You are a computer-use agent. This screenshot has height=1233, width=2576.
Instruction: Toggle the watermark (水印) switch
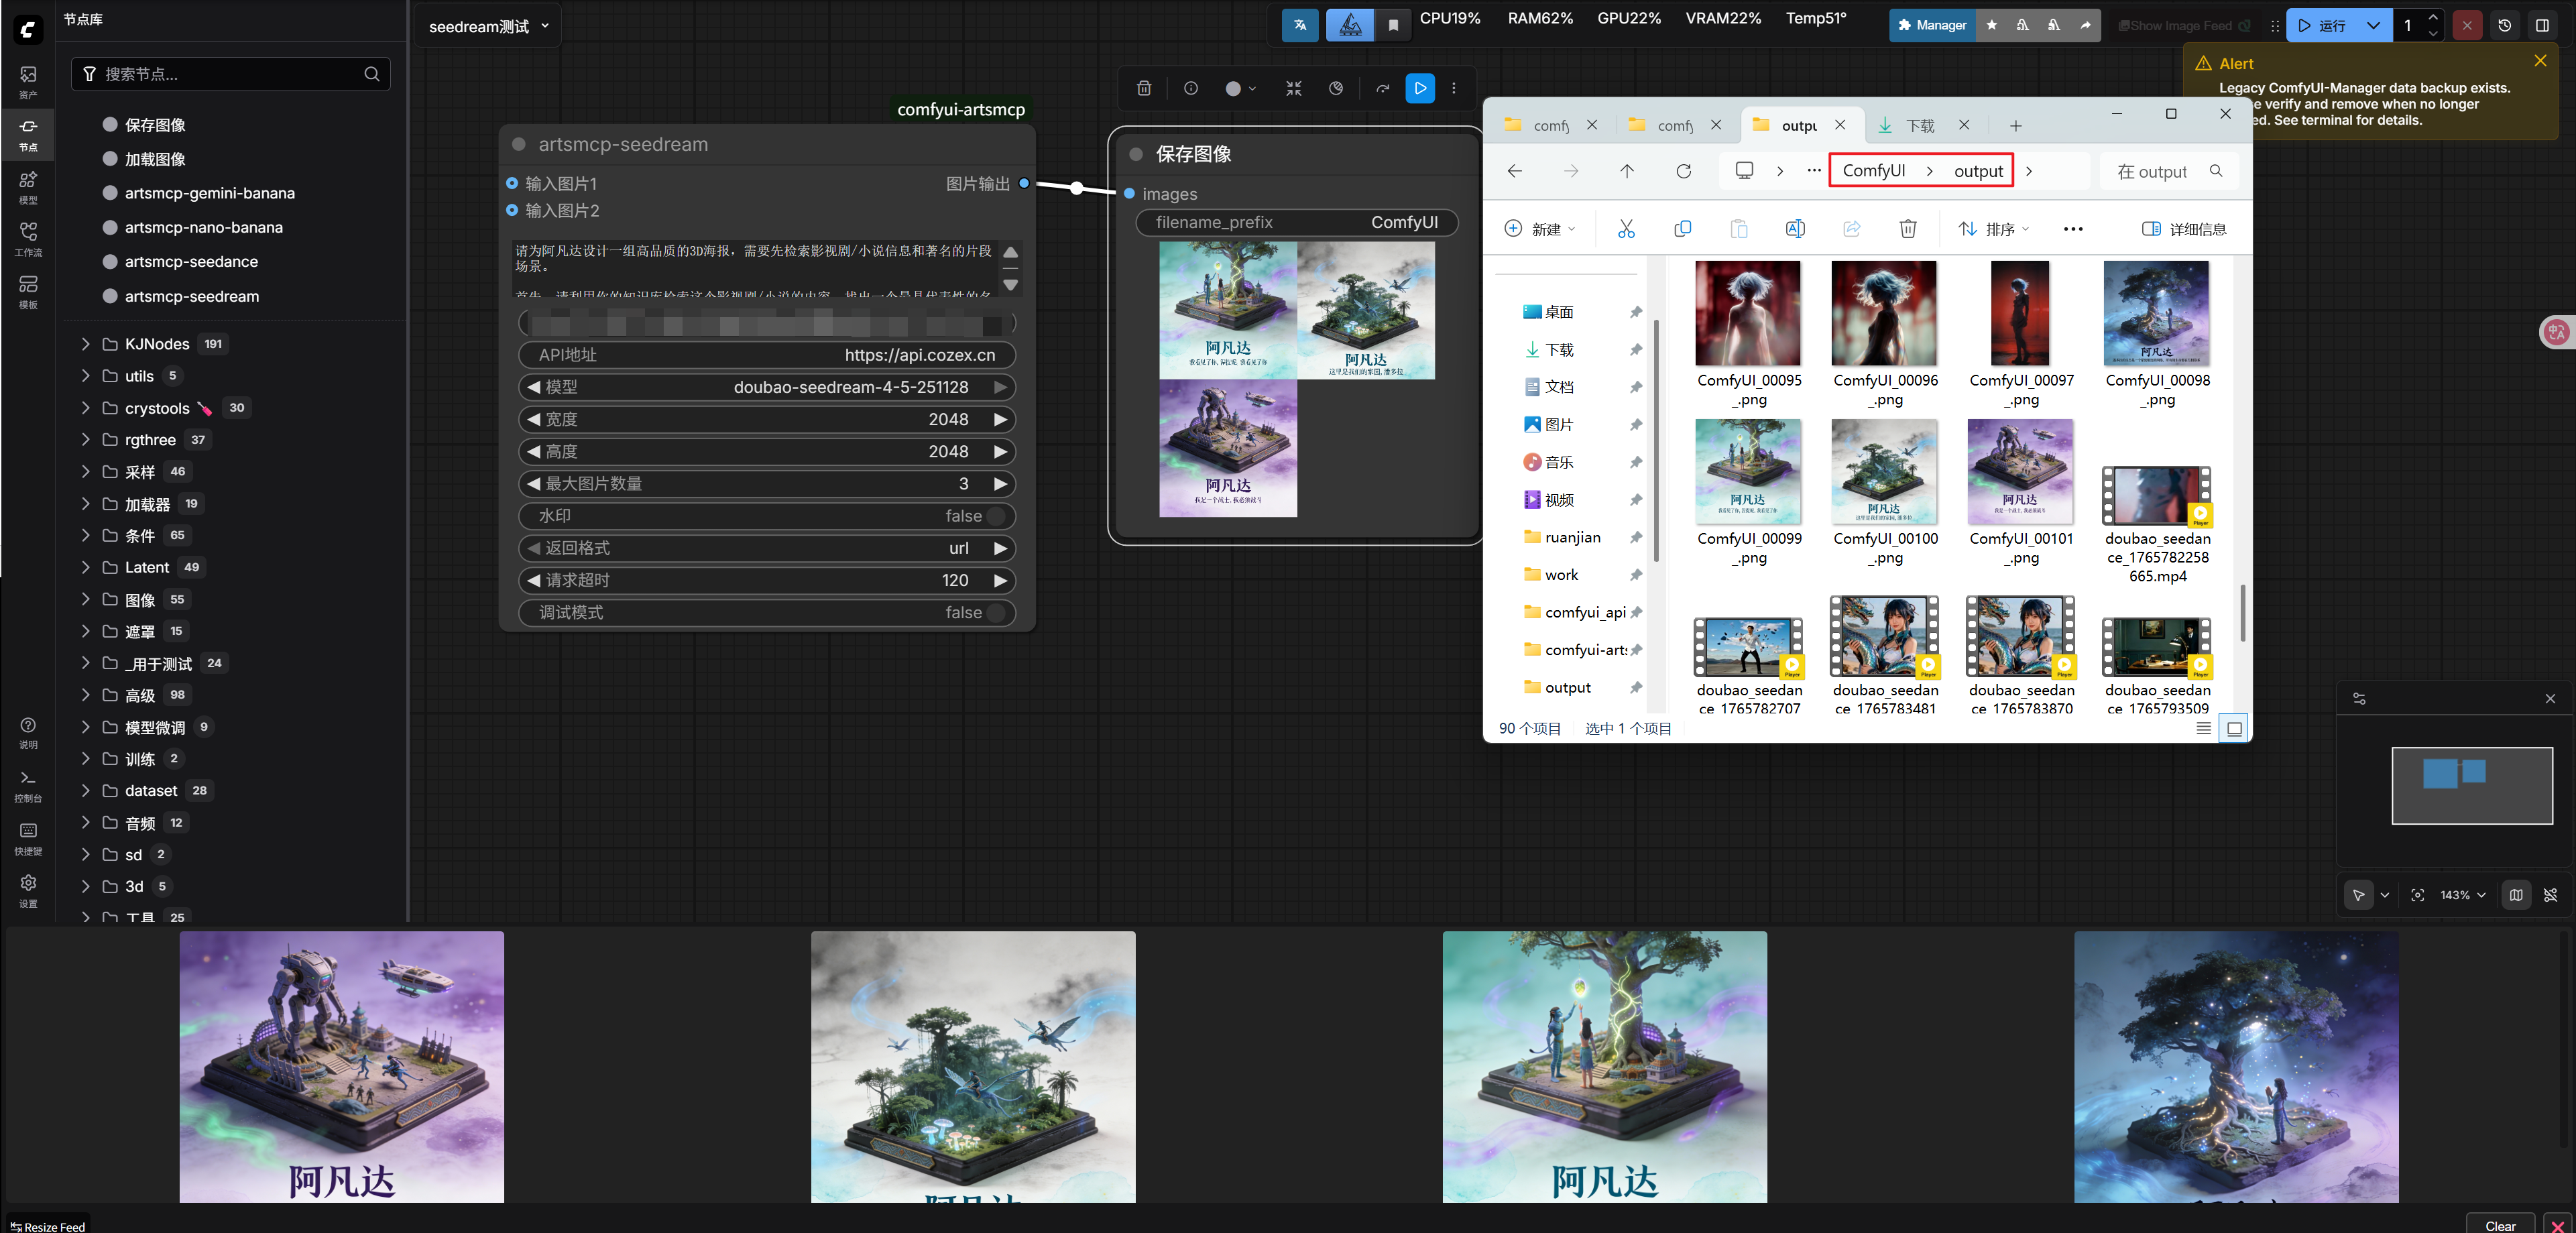(995, 516)
